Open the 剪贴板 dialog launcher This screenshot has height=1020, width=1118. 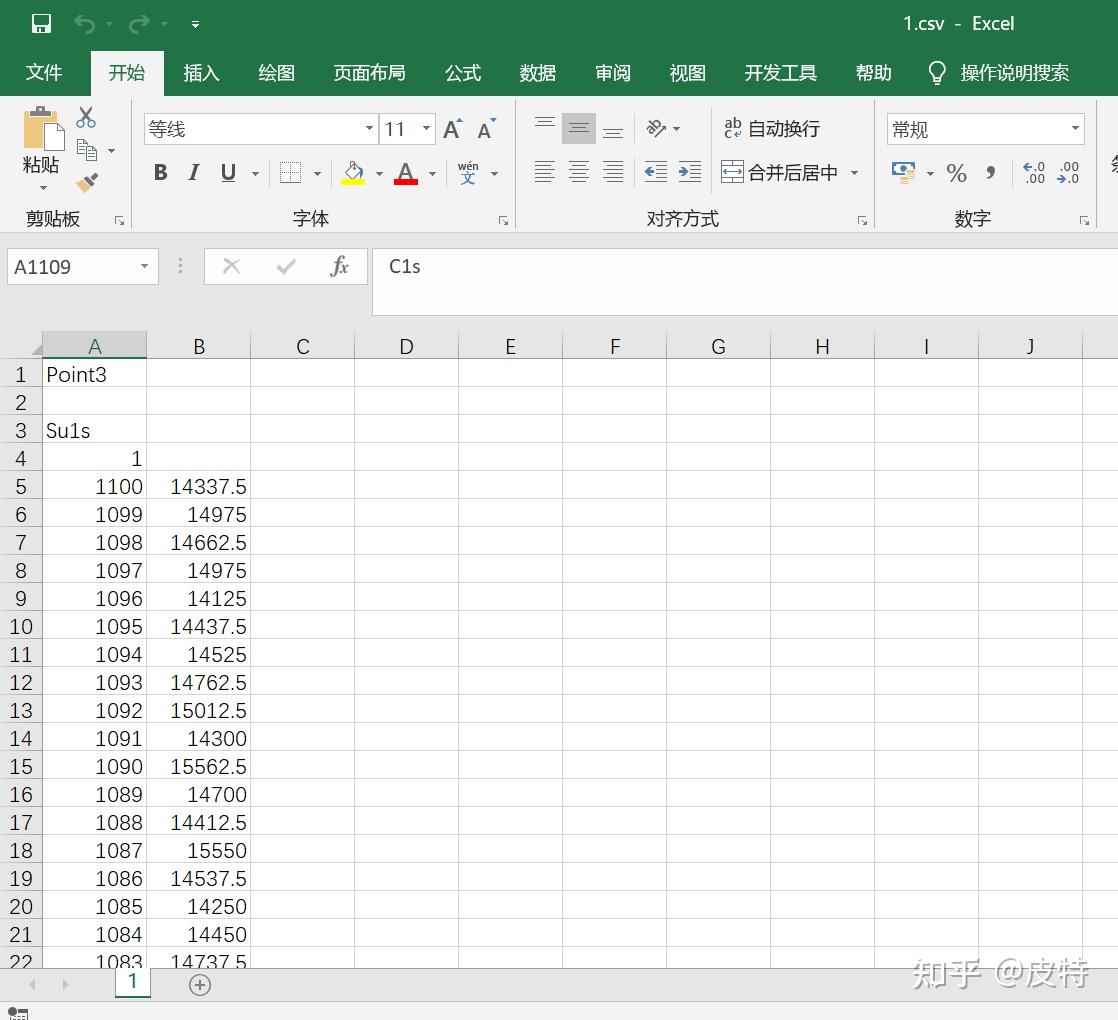coord(119,221)
